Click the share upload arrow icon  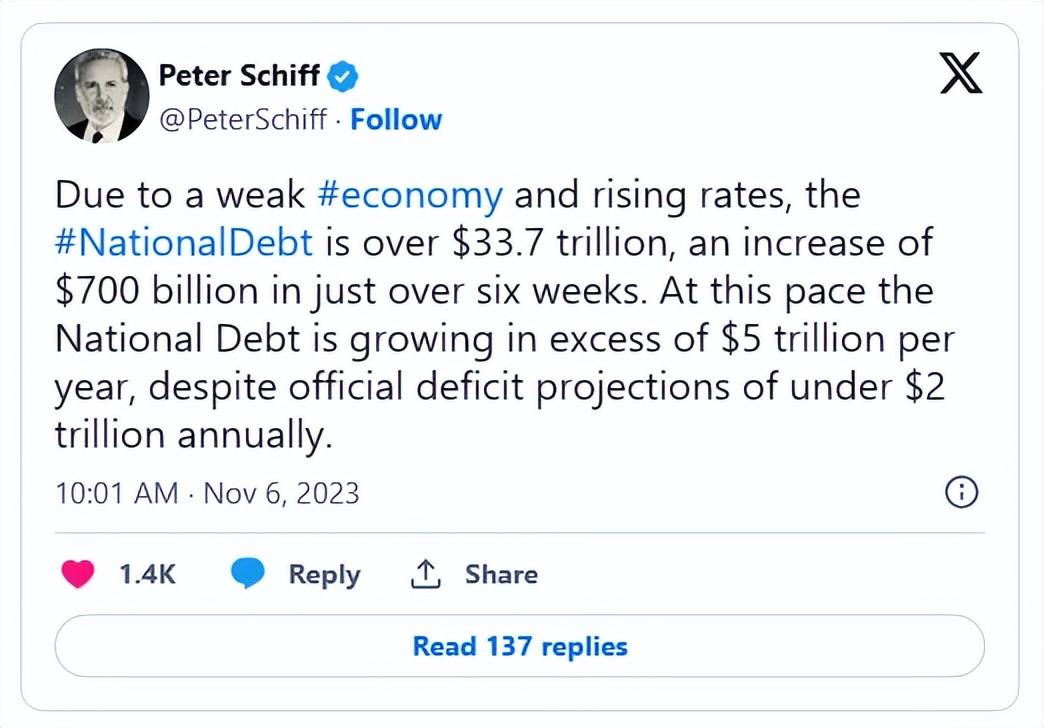[x=426, y=574]
